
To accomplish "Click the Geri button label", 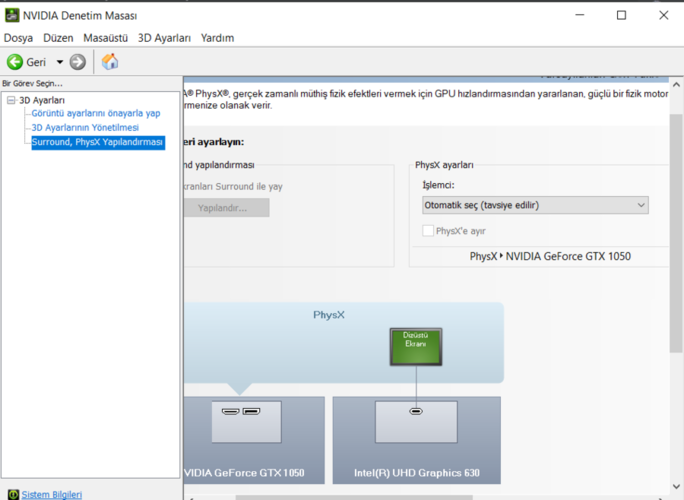I will click(36, 62).
